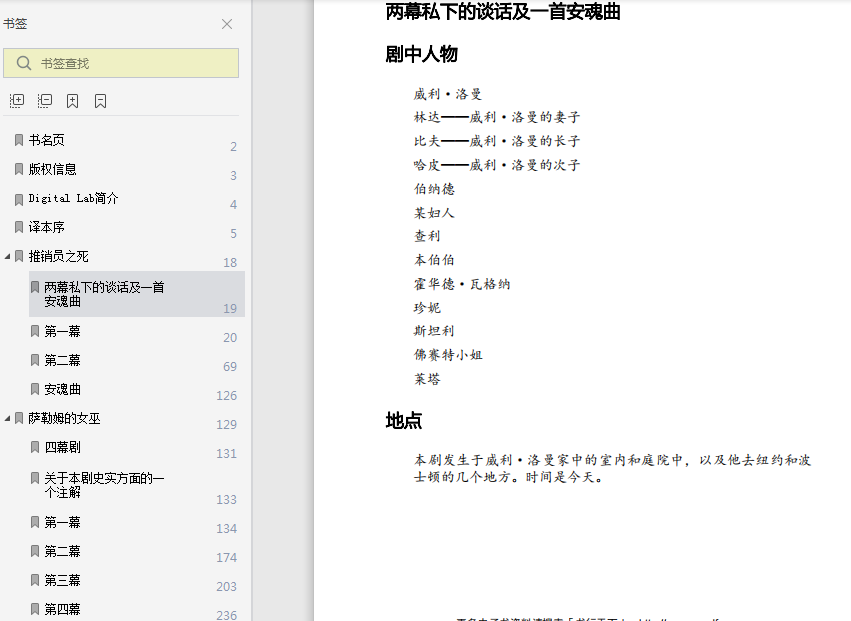Click the name 霍华德·瓦格纳 in cast list
This screenshot has width=851, height=621.
(462, 284)
